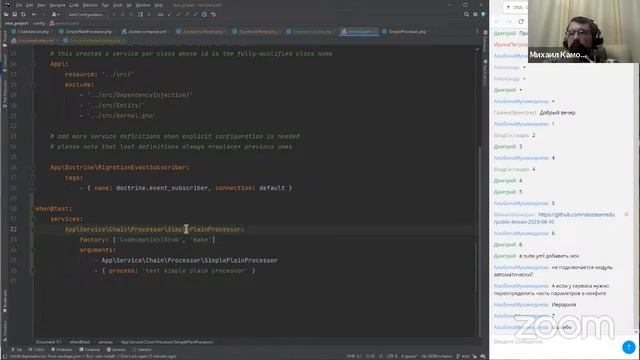Open the TODO tool window
Viewport: 640px width, 360px height.
coord(36,350)
